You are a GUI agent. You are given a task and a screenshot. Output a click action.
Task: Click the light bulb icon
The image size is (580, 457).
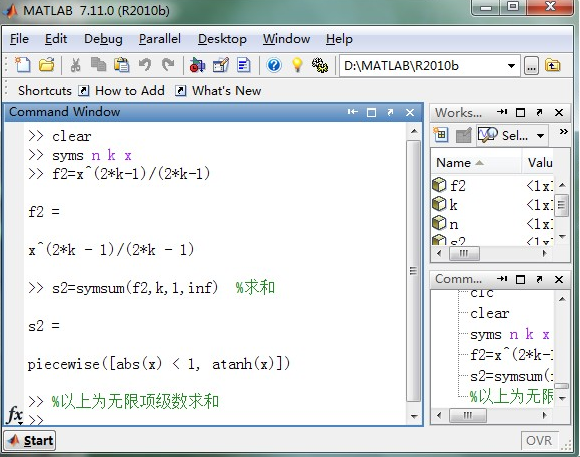297,65
